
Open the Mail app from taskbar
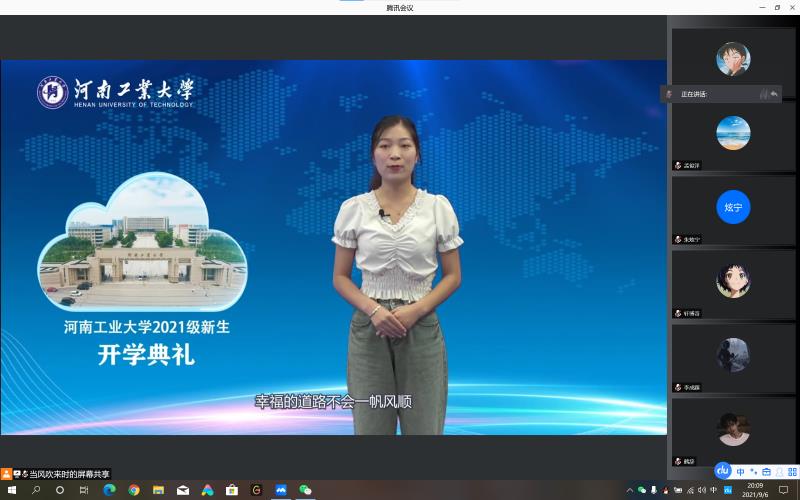point(183,490)
